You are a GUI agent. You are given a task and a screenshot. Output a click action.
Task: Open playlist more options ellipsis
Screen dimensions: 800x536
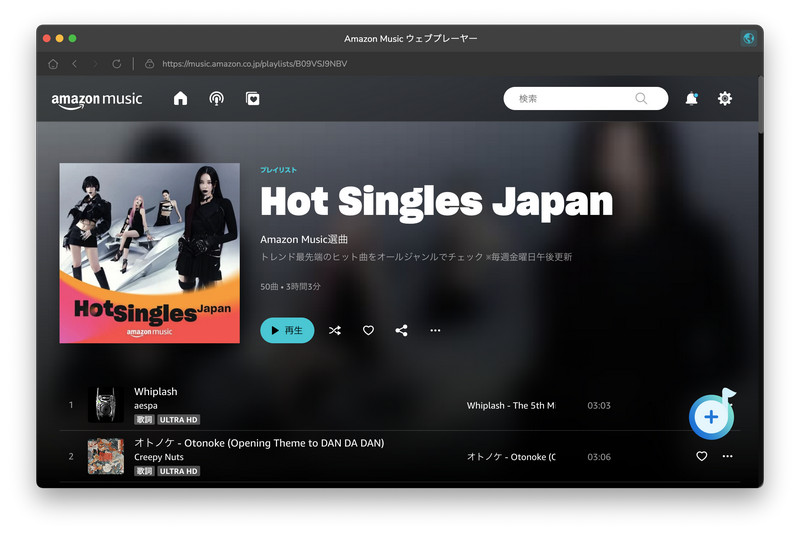[435, 330]
